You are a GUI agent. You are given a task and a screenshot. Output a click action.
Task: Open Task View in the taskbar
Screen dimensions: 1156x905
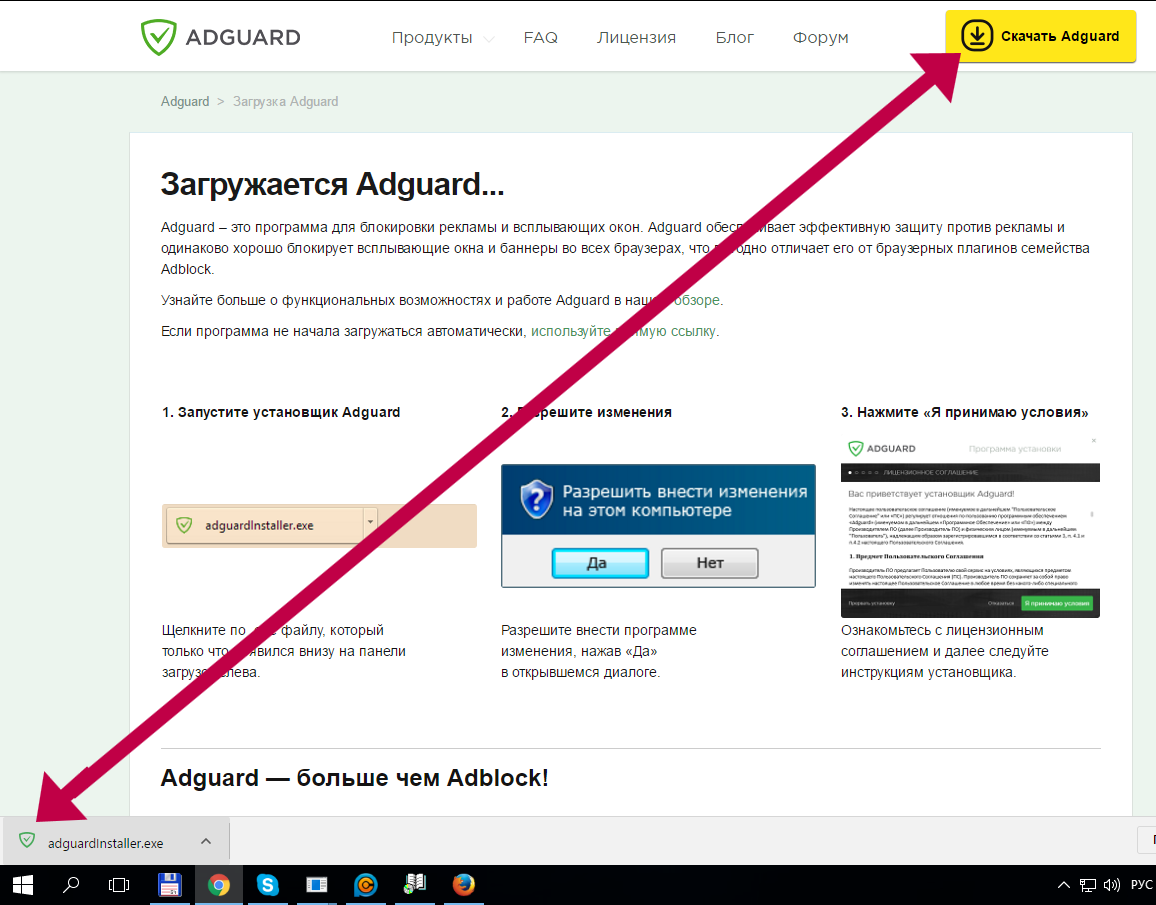[x=120, y=885]
